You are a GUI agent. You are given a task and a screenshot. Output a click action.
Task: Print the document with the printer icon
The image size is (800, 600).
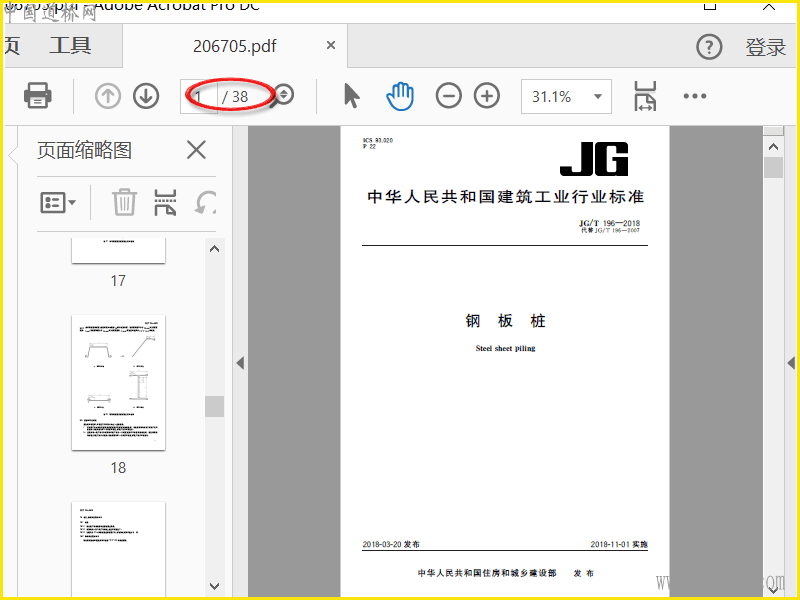37,95
